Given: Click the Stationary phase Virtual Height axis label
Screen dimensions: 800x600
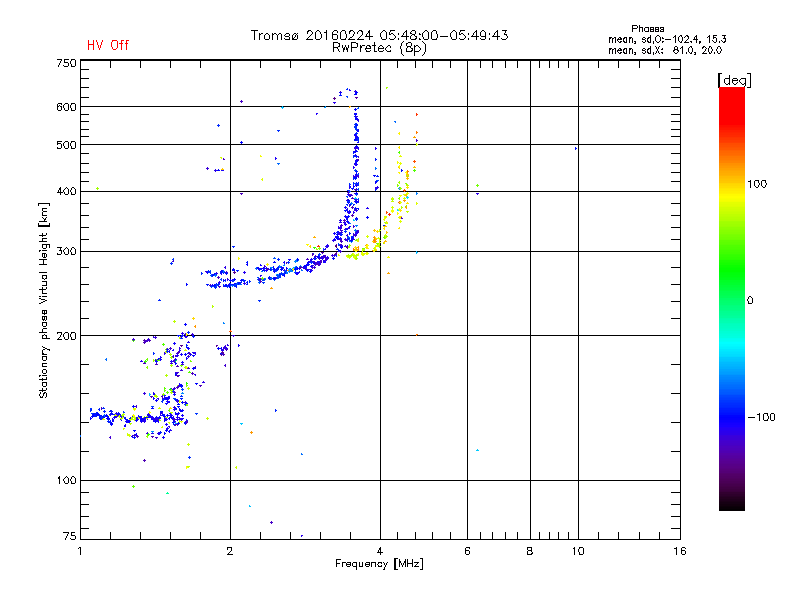Looking at the screenshot, I should tap(44, 301).
